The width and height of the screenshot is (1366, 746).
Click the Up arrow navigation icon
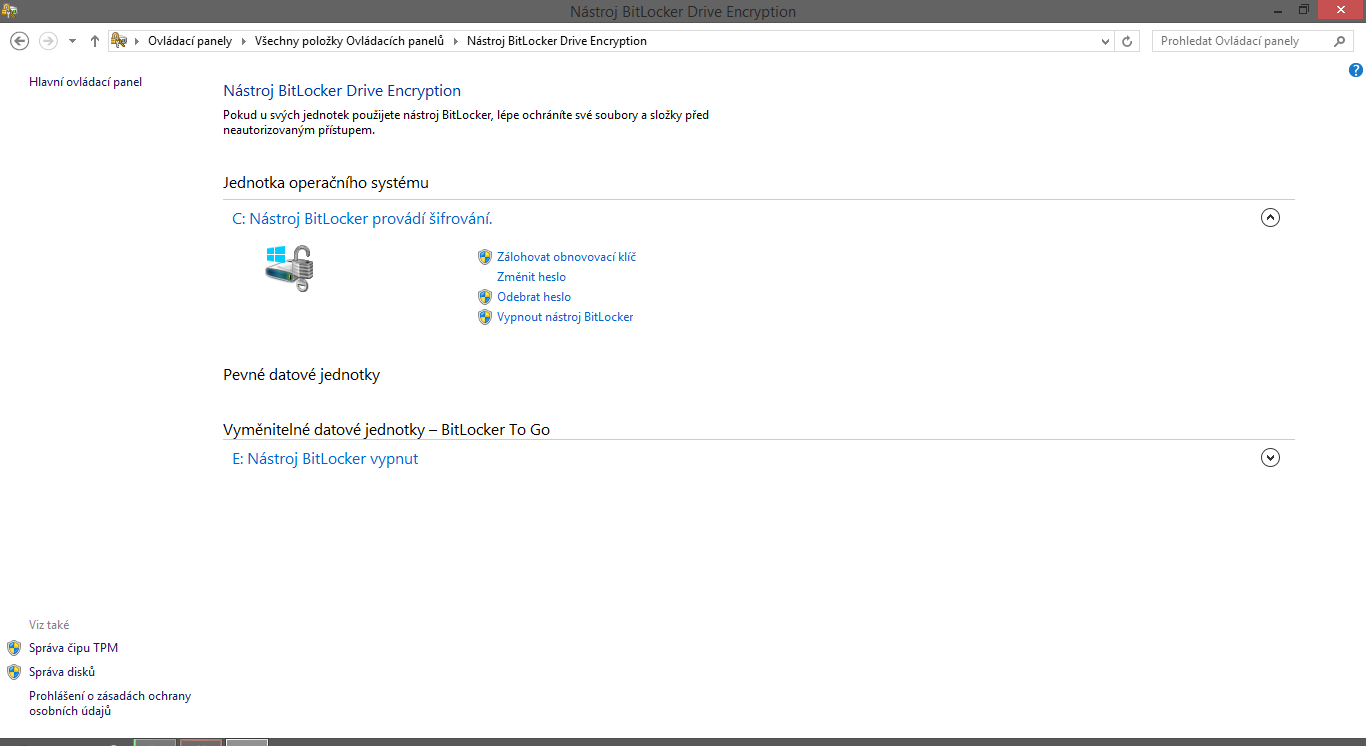[94, 40]
